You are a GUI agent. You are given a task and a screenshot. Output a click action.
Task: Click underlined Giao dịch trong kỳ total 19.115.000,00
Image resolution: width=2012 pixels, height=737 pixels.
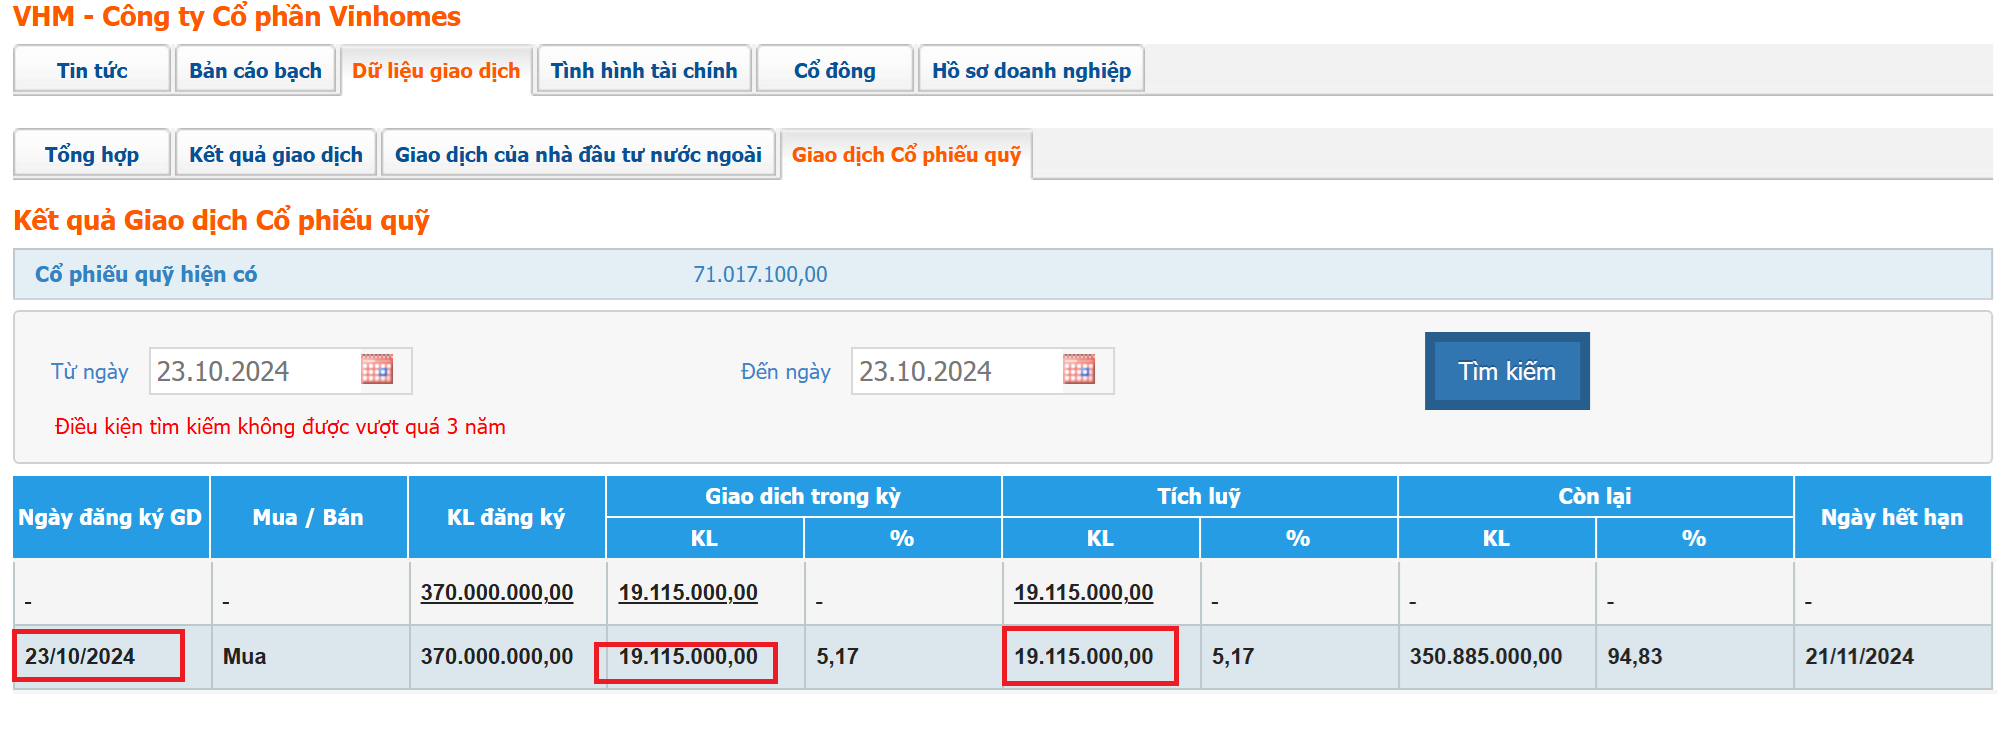688,592
